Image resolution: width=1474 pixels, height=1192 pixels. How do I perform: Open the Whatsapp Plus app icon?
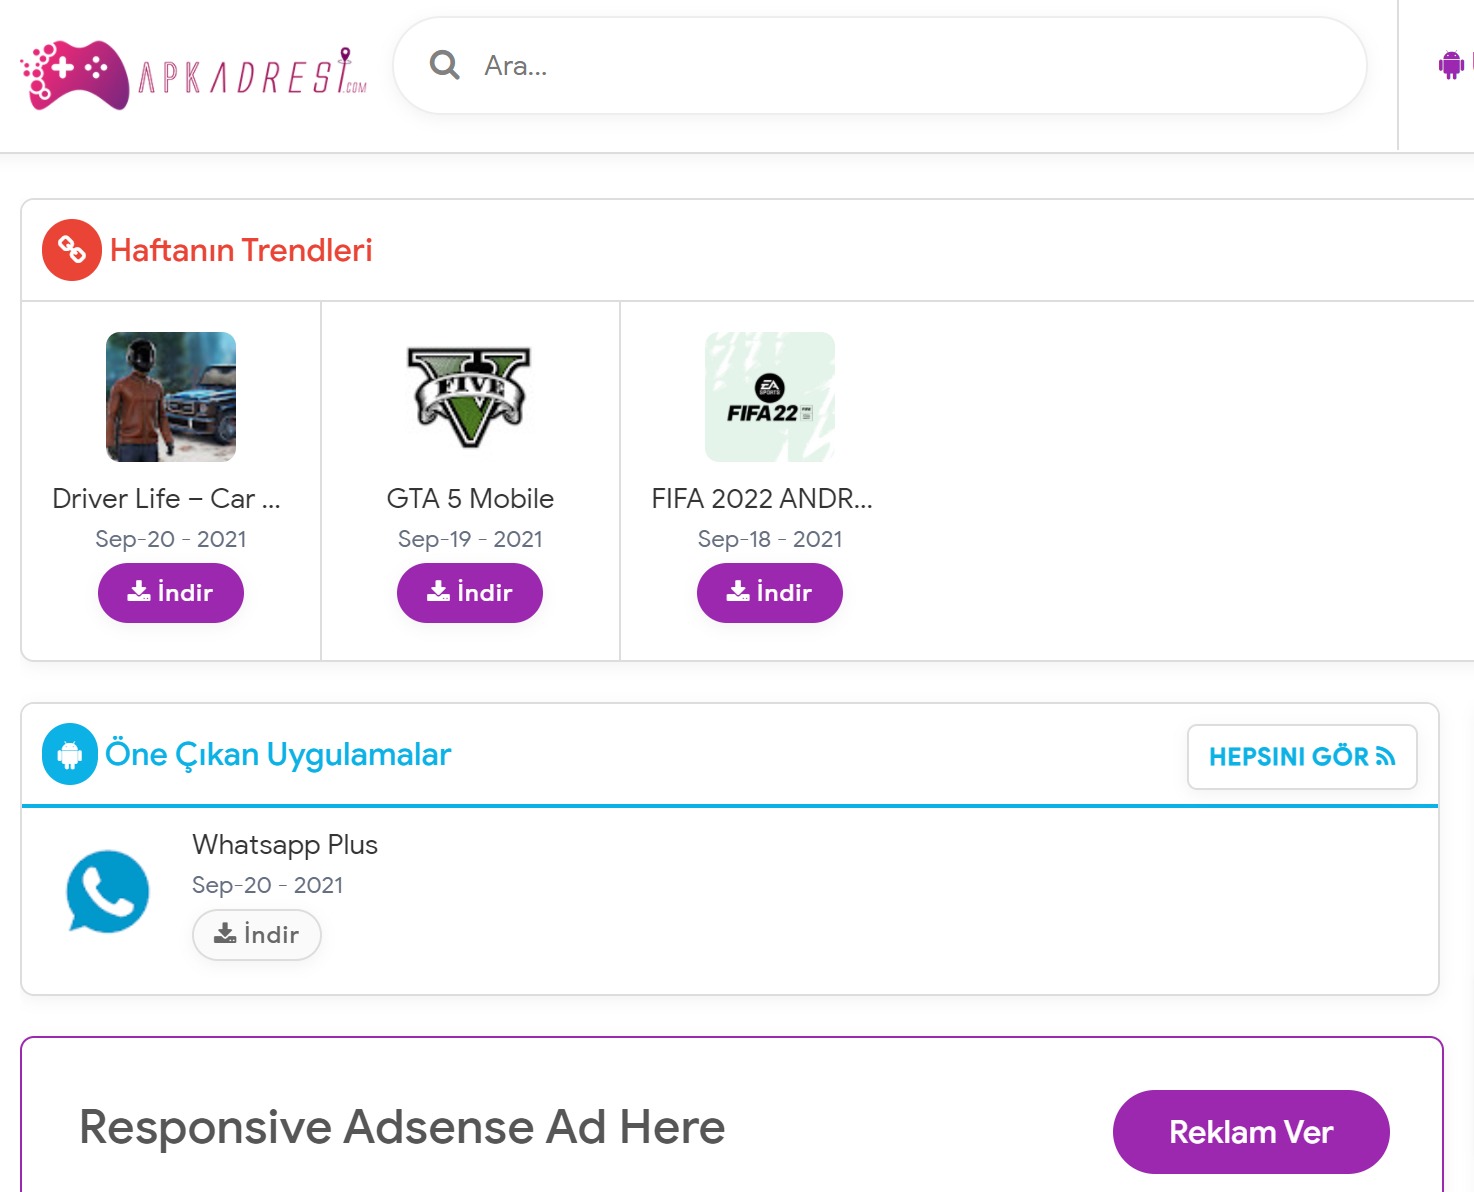tap(108, 891)
